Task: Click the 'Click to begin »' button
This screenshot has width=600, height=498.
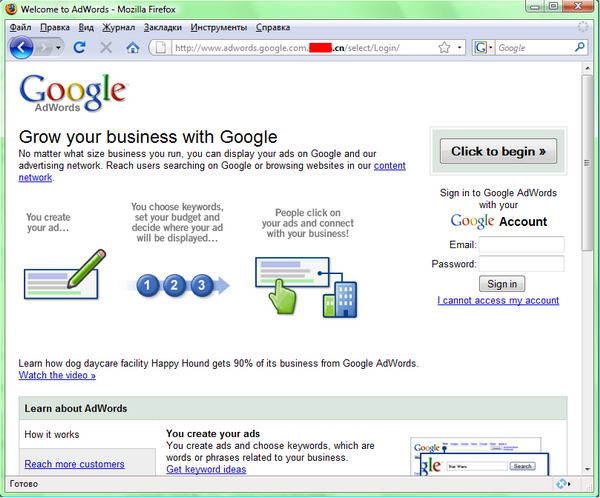Action: point(498,151)
